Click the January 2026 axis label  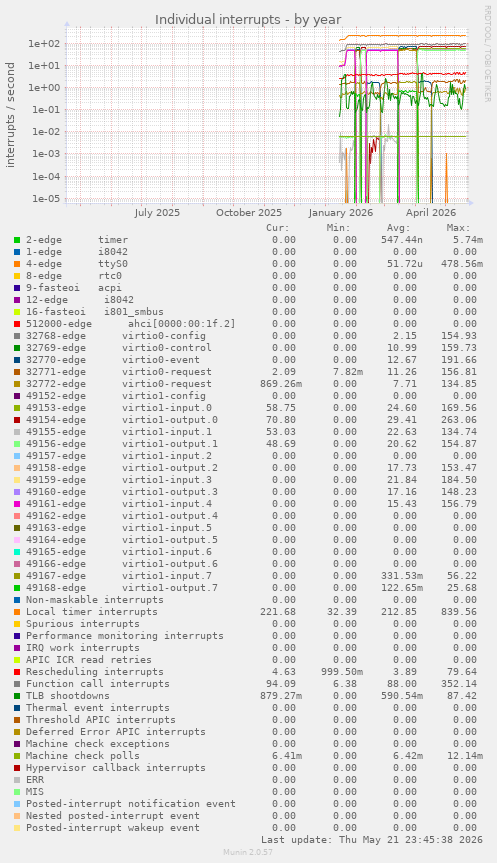click(x=341, y=213)
